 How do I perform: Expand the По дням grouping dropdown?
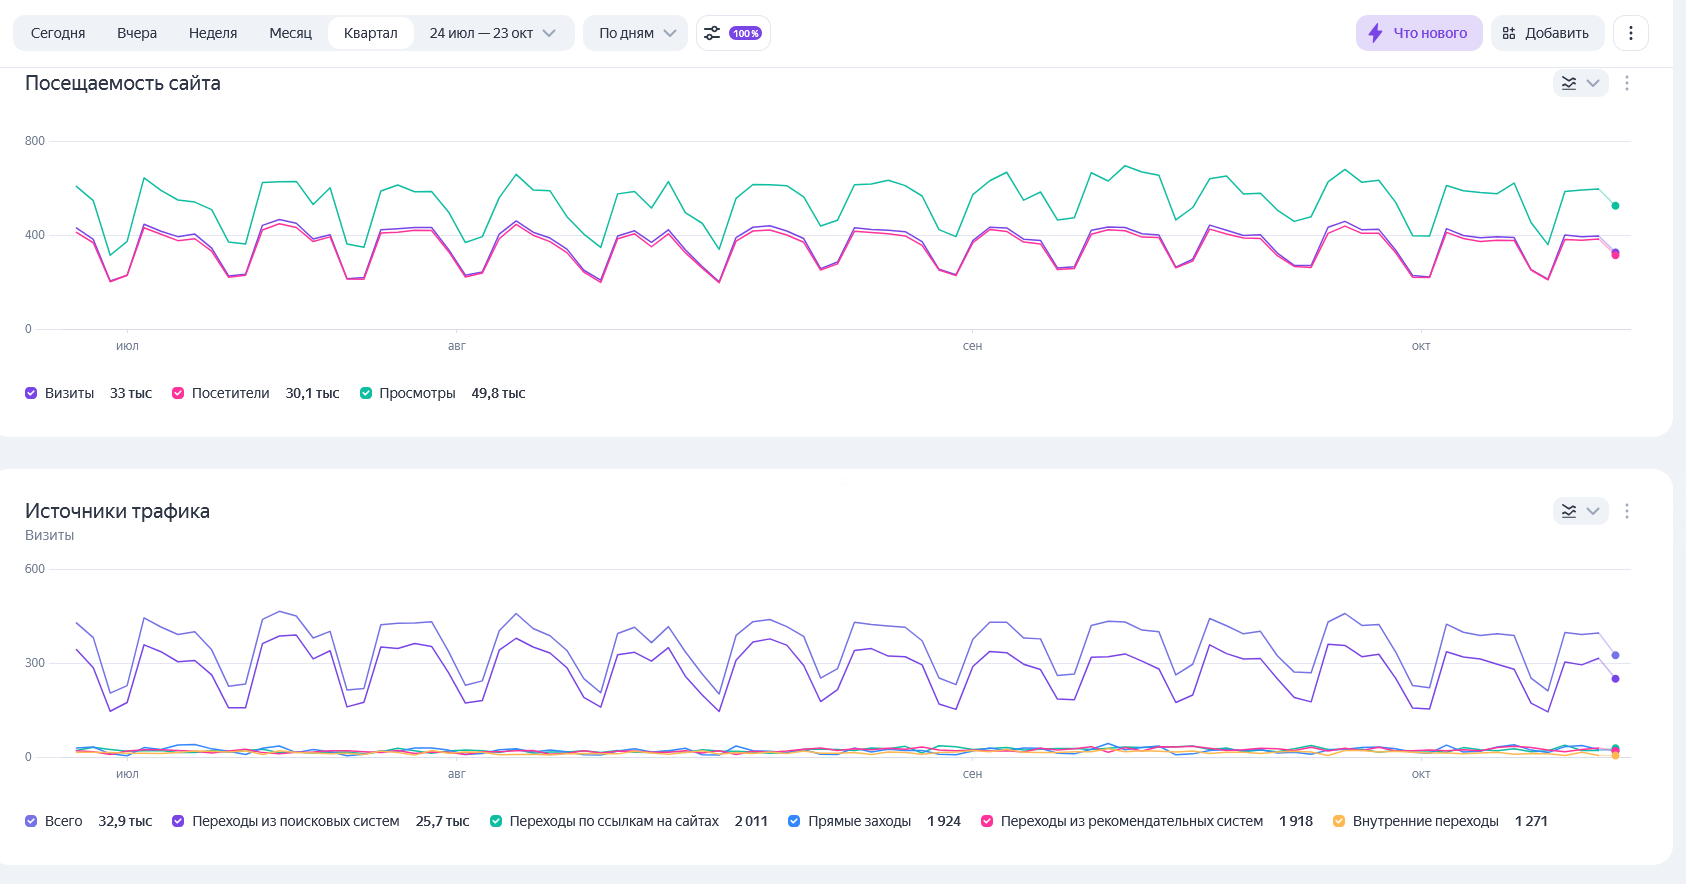(636, 33)
